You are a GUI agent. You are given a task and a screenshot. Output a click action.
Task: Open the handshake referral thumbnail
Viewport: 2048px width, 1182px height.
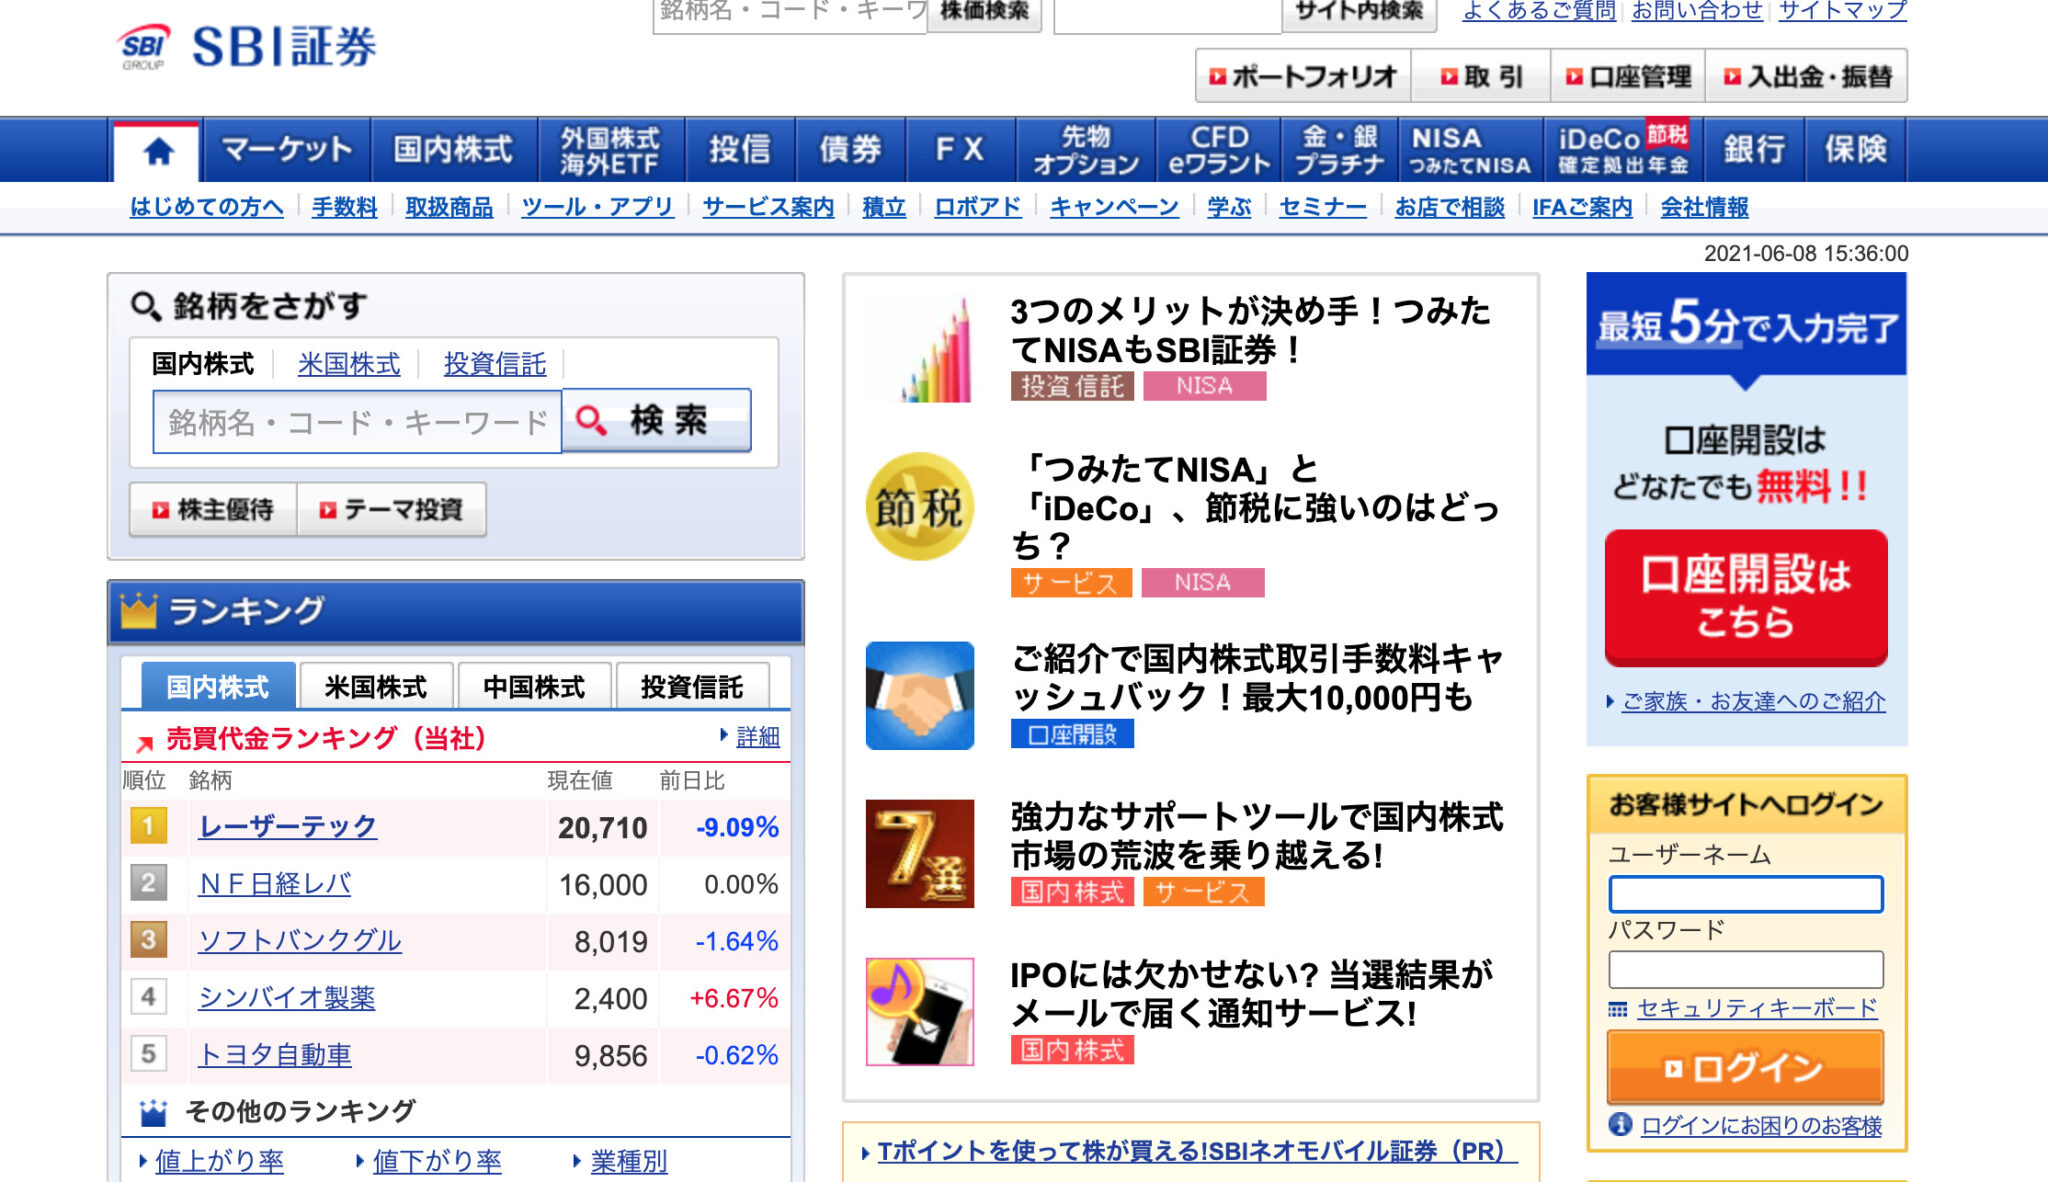pos(920,695)
